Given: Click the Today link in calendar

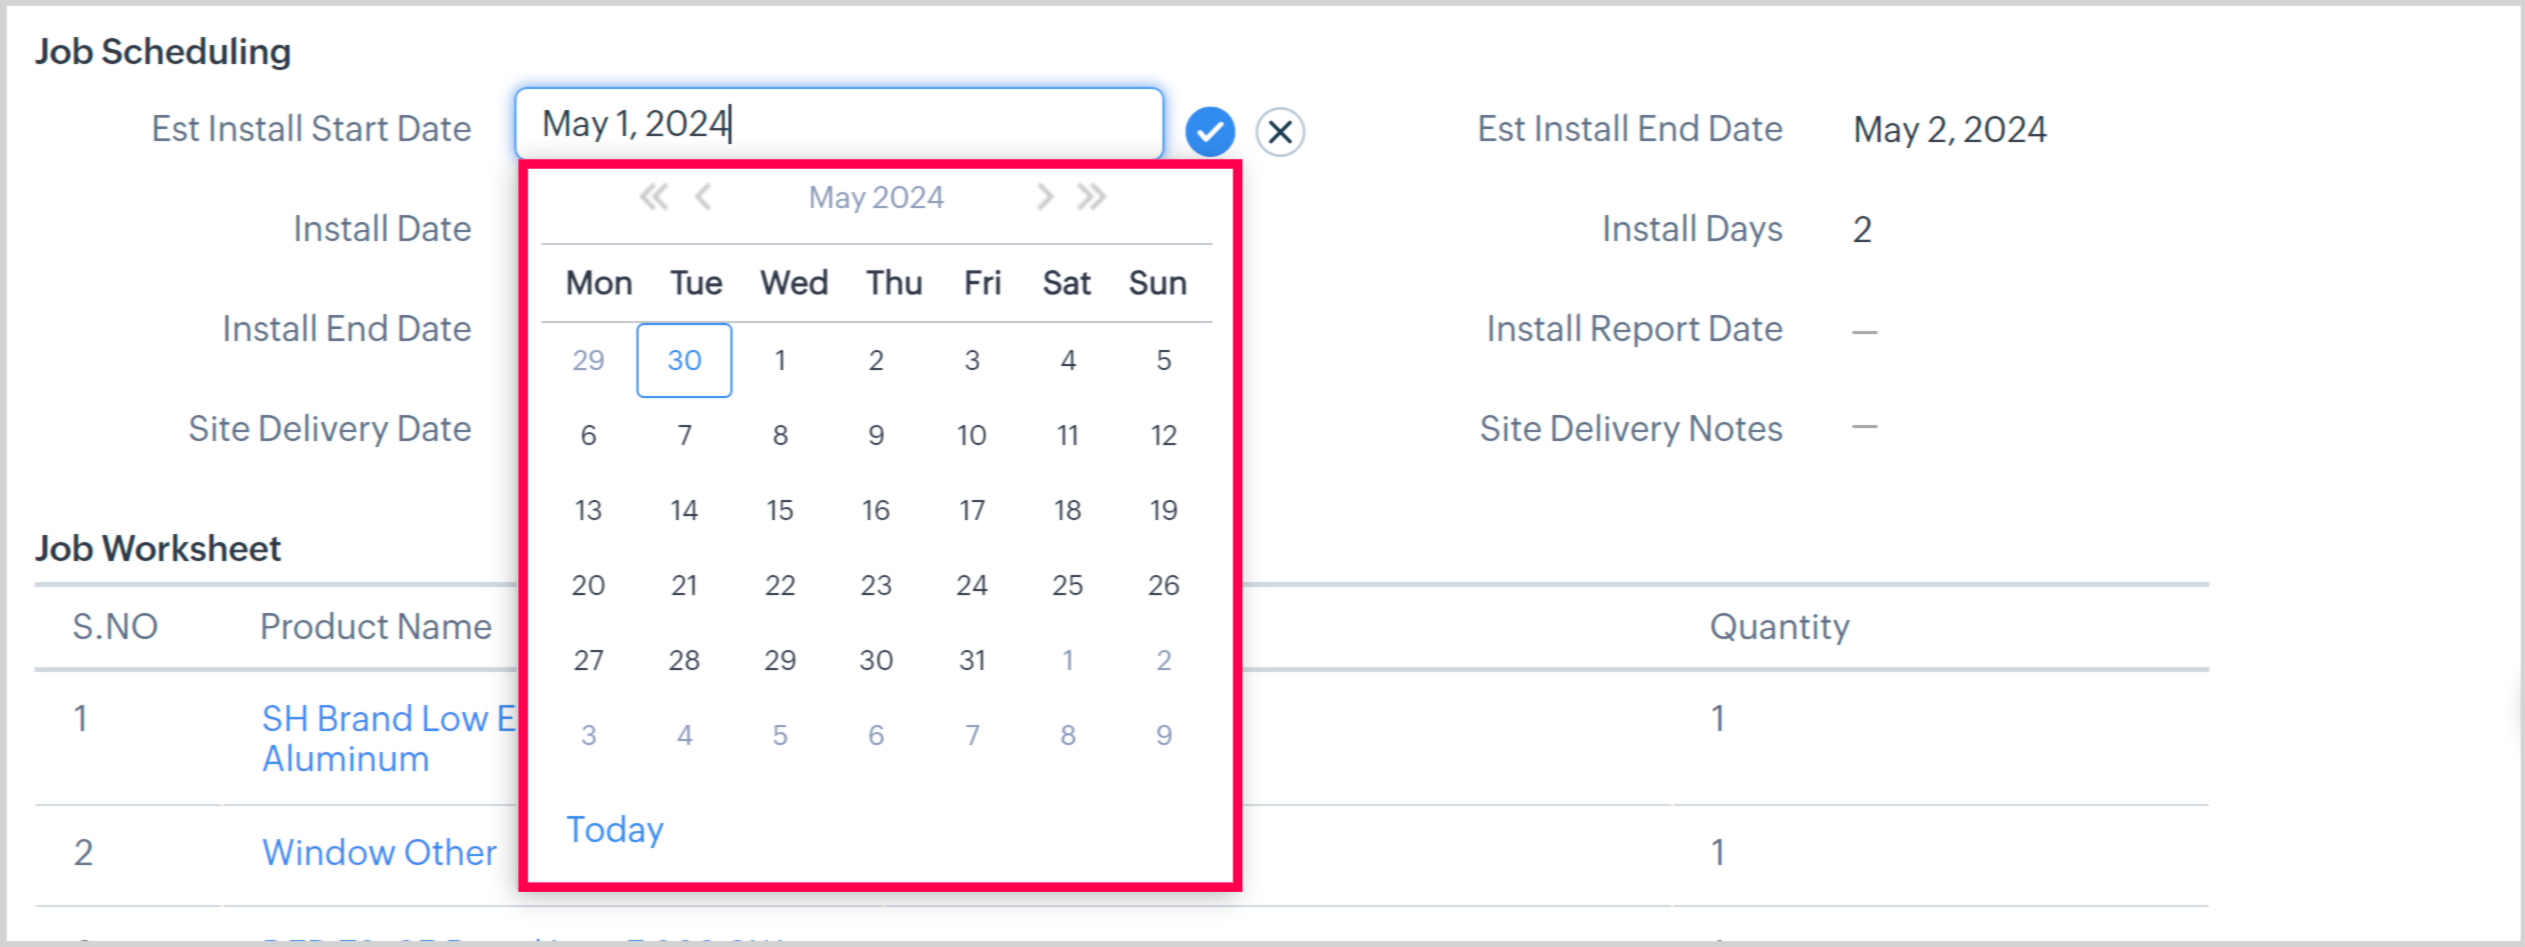Looking at the screenshot, I should tap(615, 829).
